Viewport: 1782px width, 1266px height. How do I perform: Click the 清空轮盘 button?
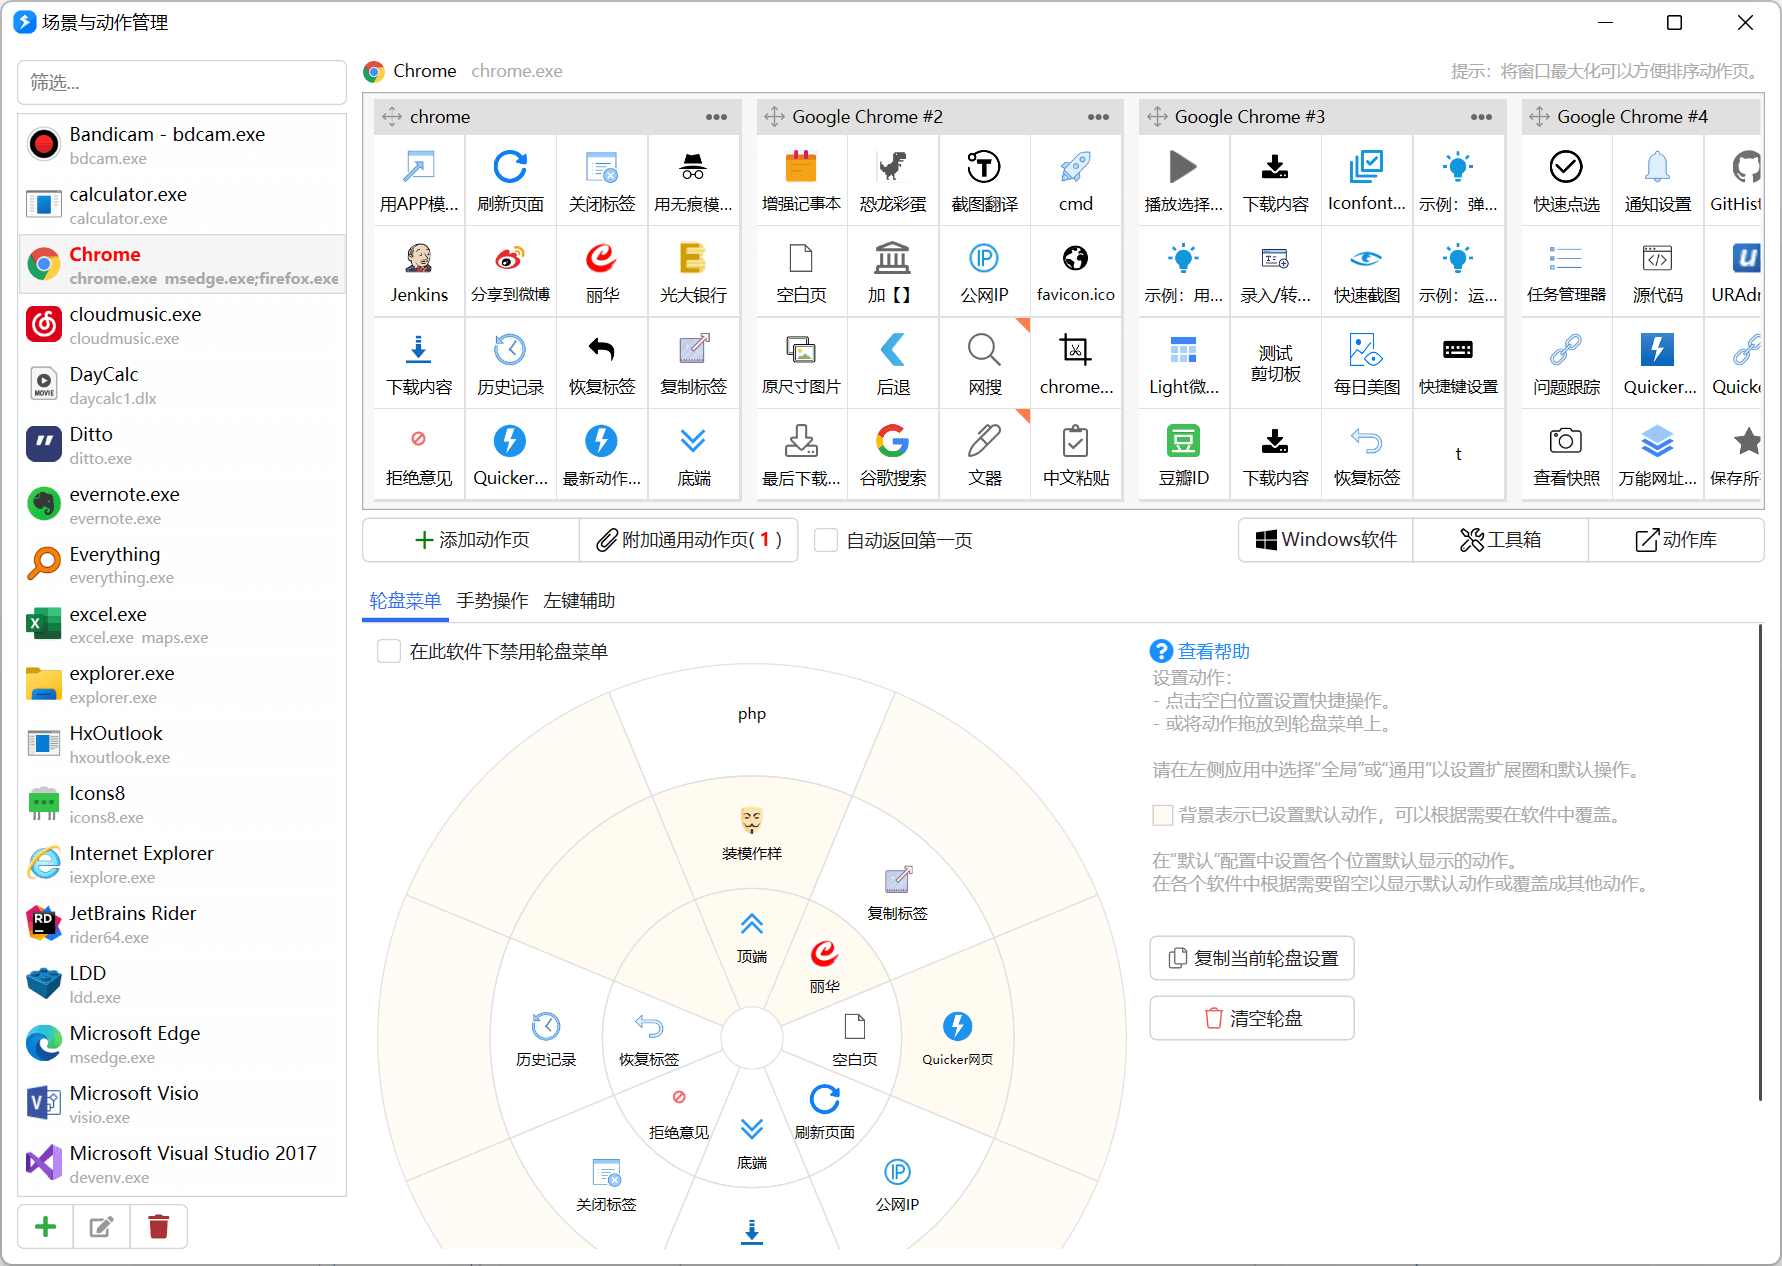[1252, 1018]
